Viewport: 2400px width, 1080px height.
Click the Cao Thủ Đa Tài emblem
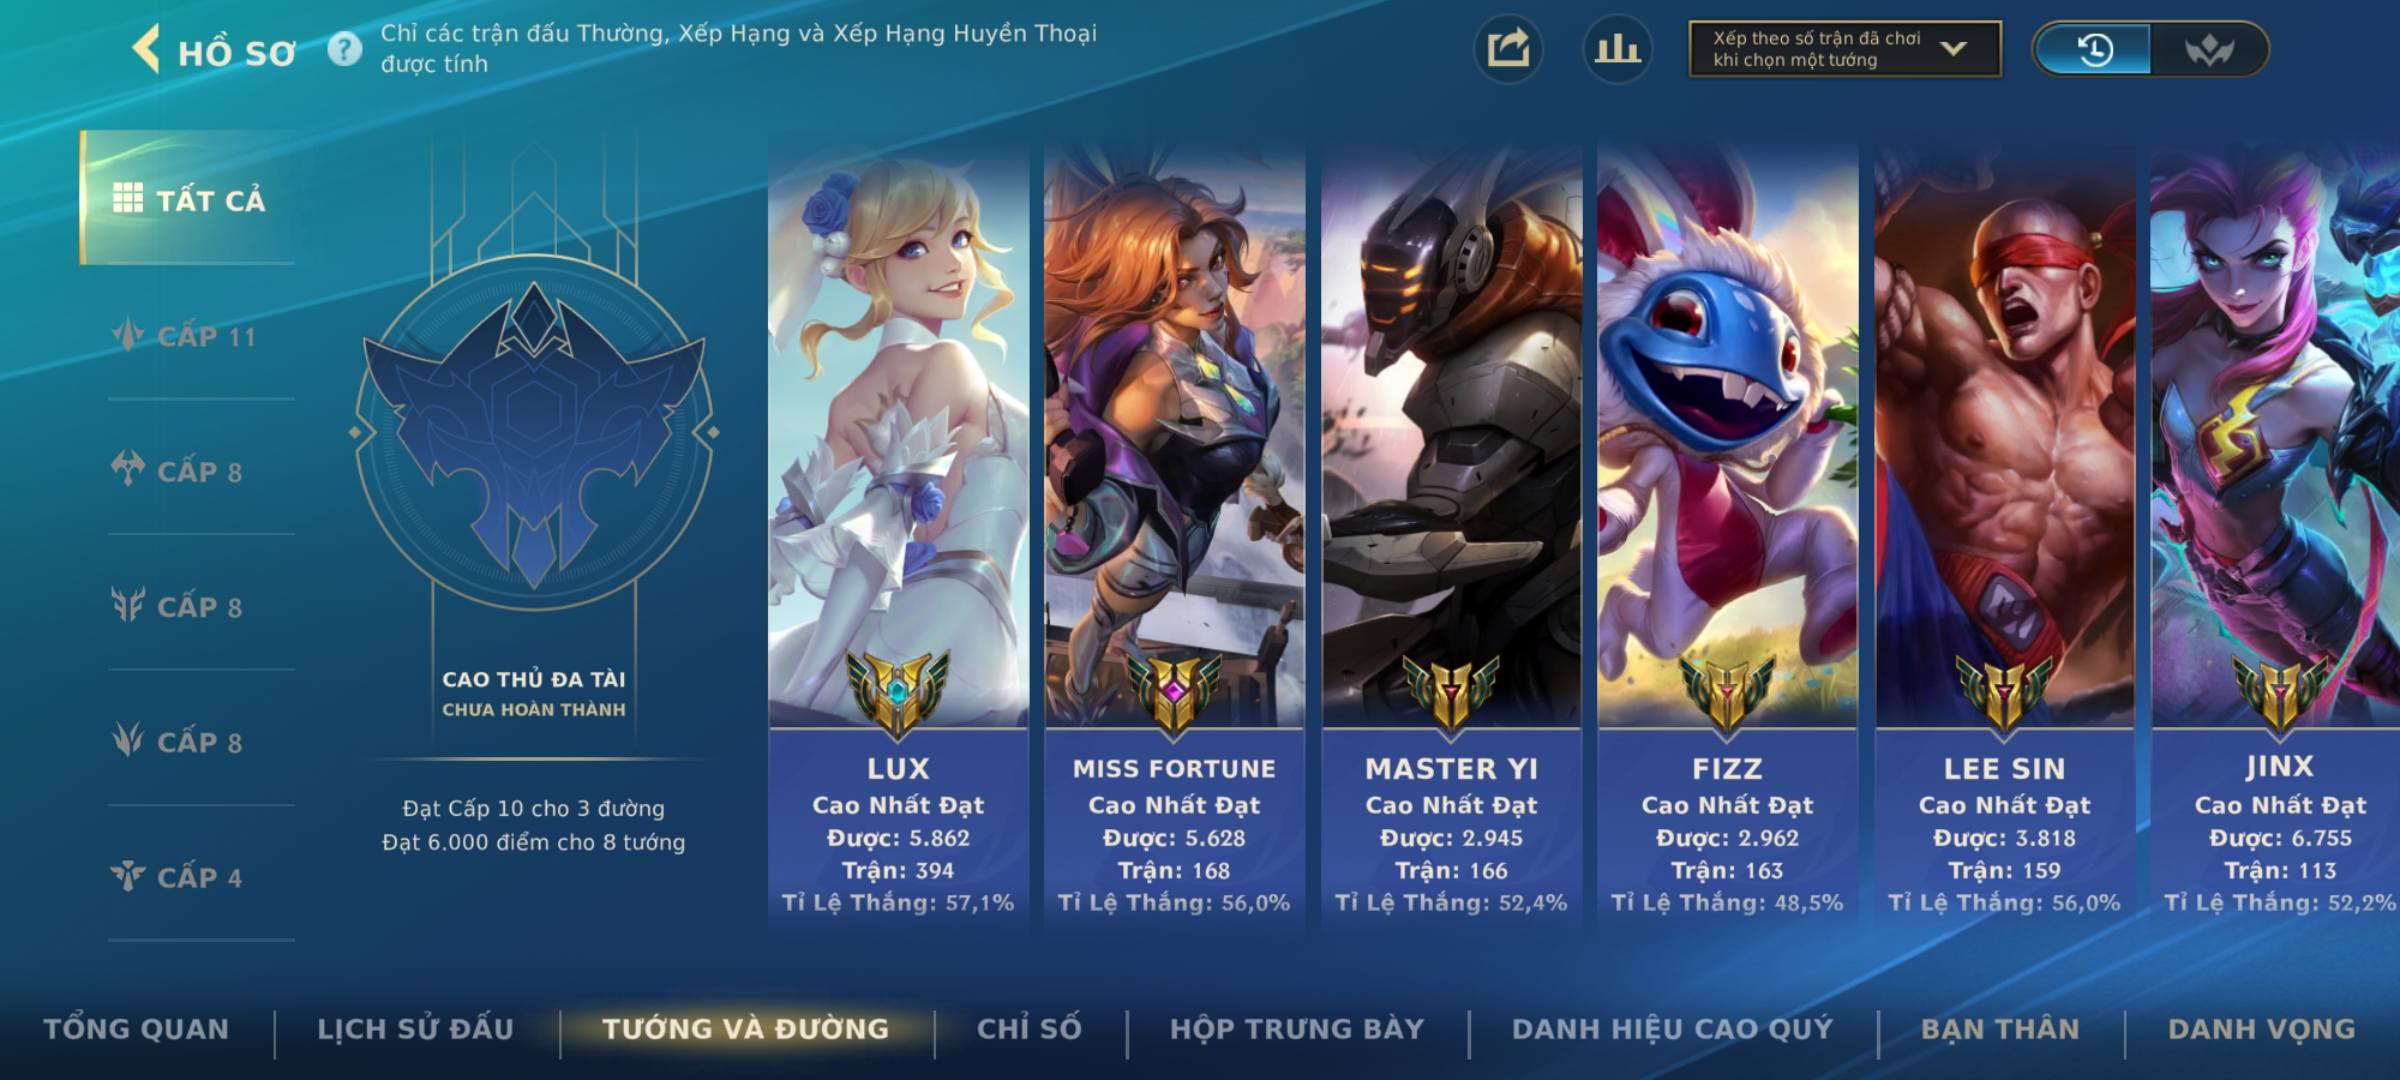(x=534, y=432)
